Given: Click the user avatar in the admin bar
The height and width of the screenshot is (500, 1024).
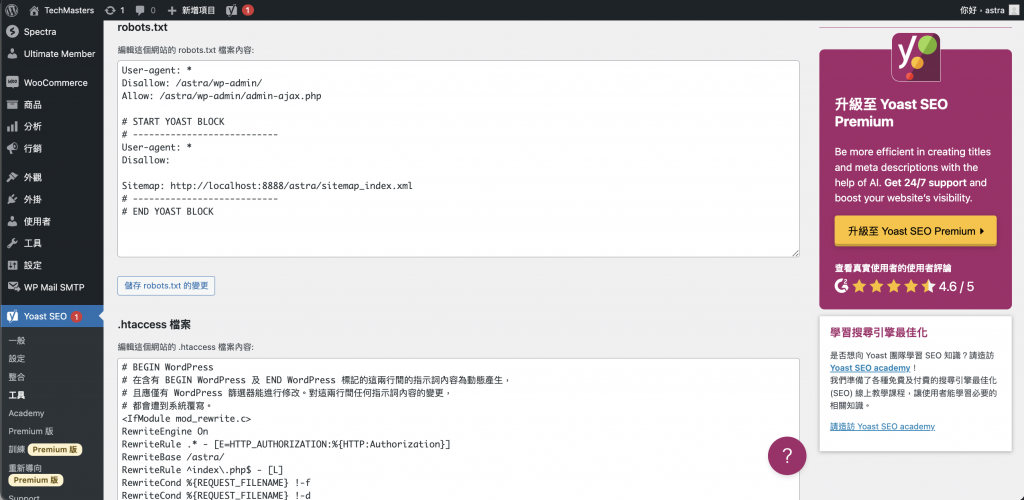Looking at the screenshot, I should click(1014, 10).
